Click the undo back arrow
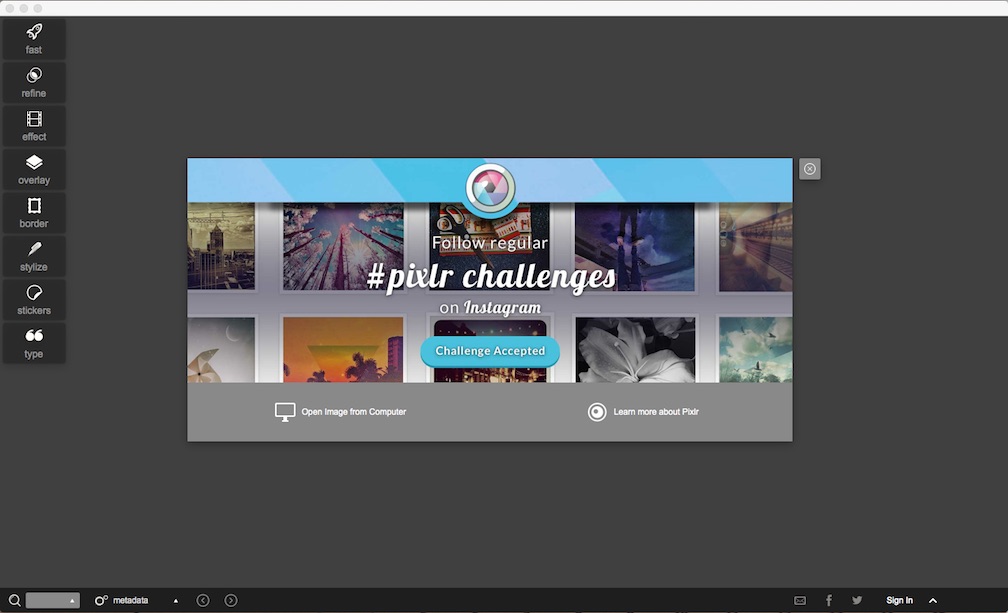This screenshot has height=613, width=1008. [202, 600]
